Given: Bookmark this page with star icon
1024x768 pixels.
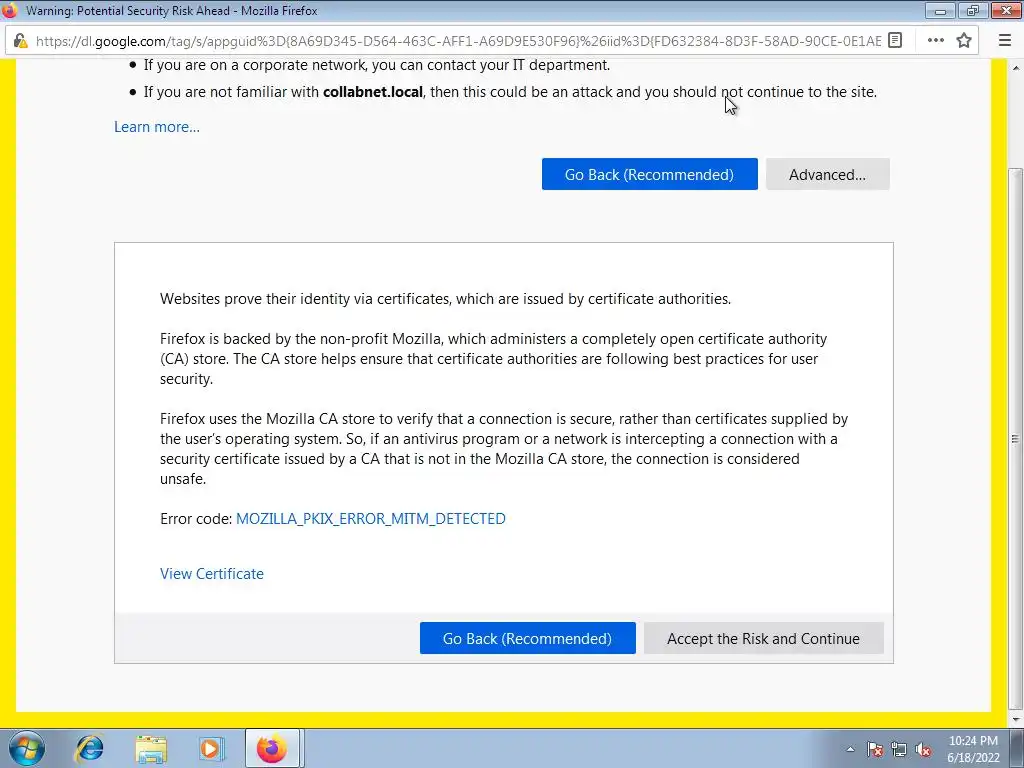Looking at the screenshot, I should click(x=964, y=40).
